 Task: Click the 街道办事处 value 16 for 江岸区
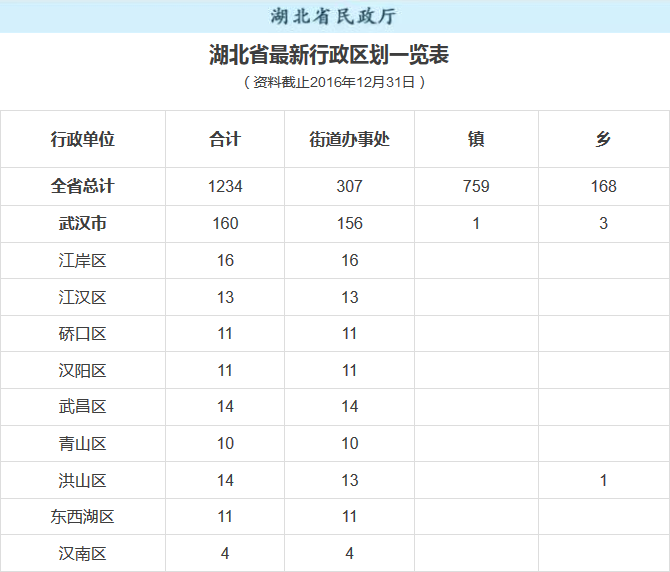(350, 261)
